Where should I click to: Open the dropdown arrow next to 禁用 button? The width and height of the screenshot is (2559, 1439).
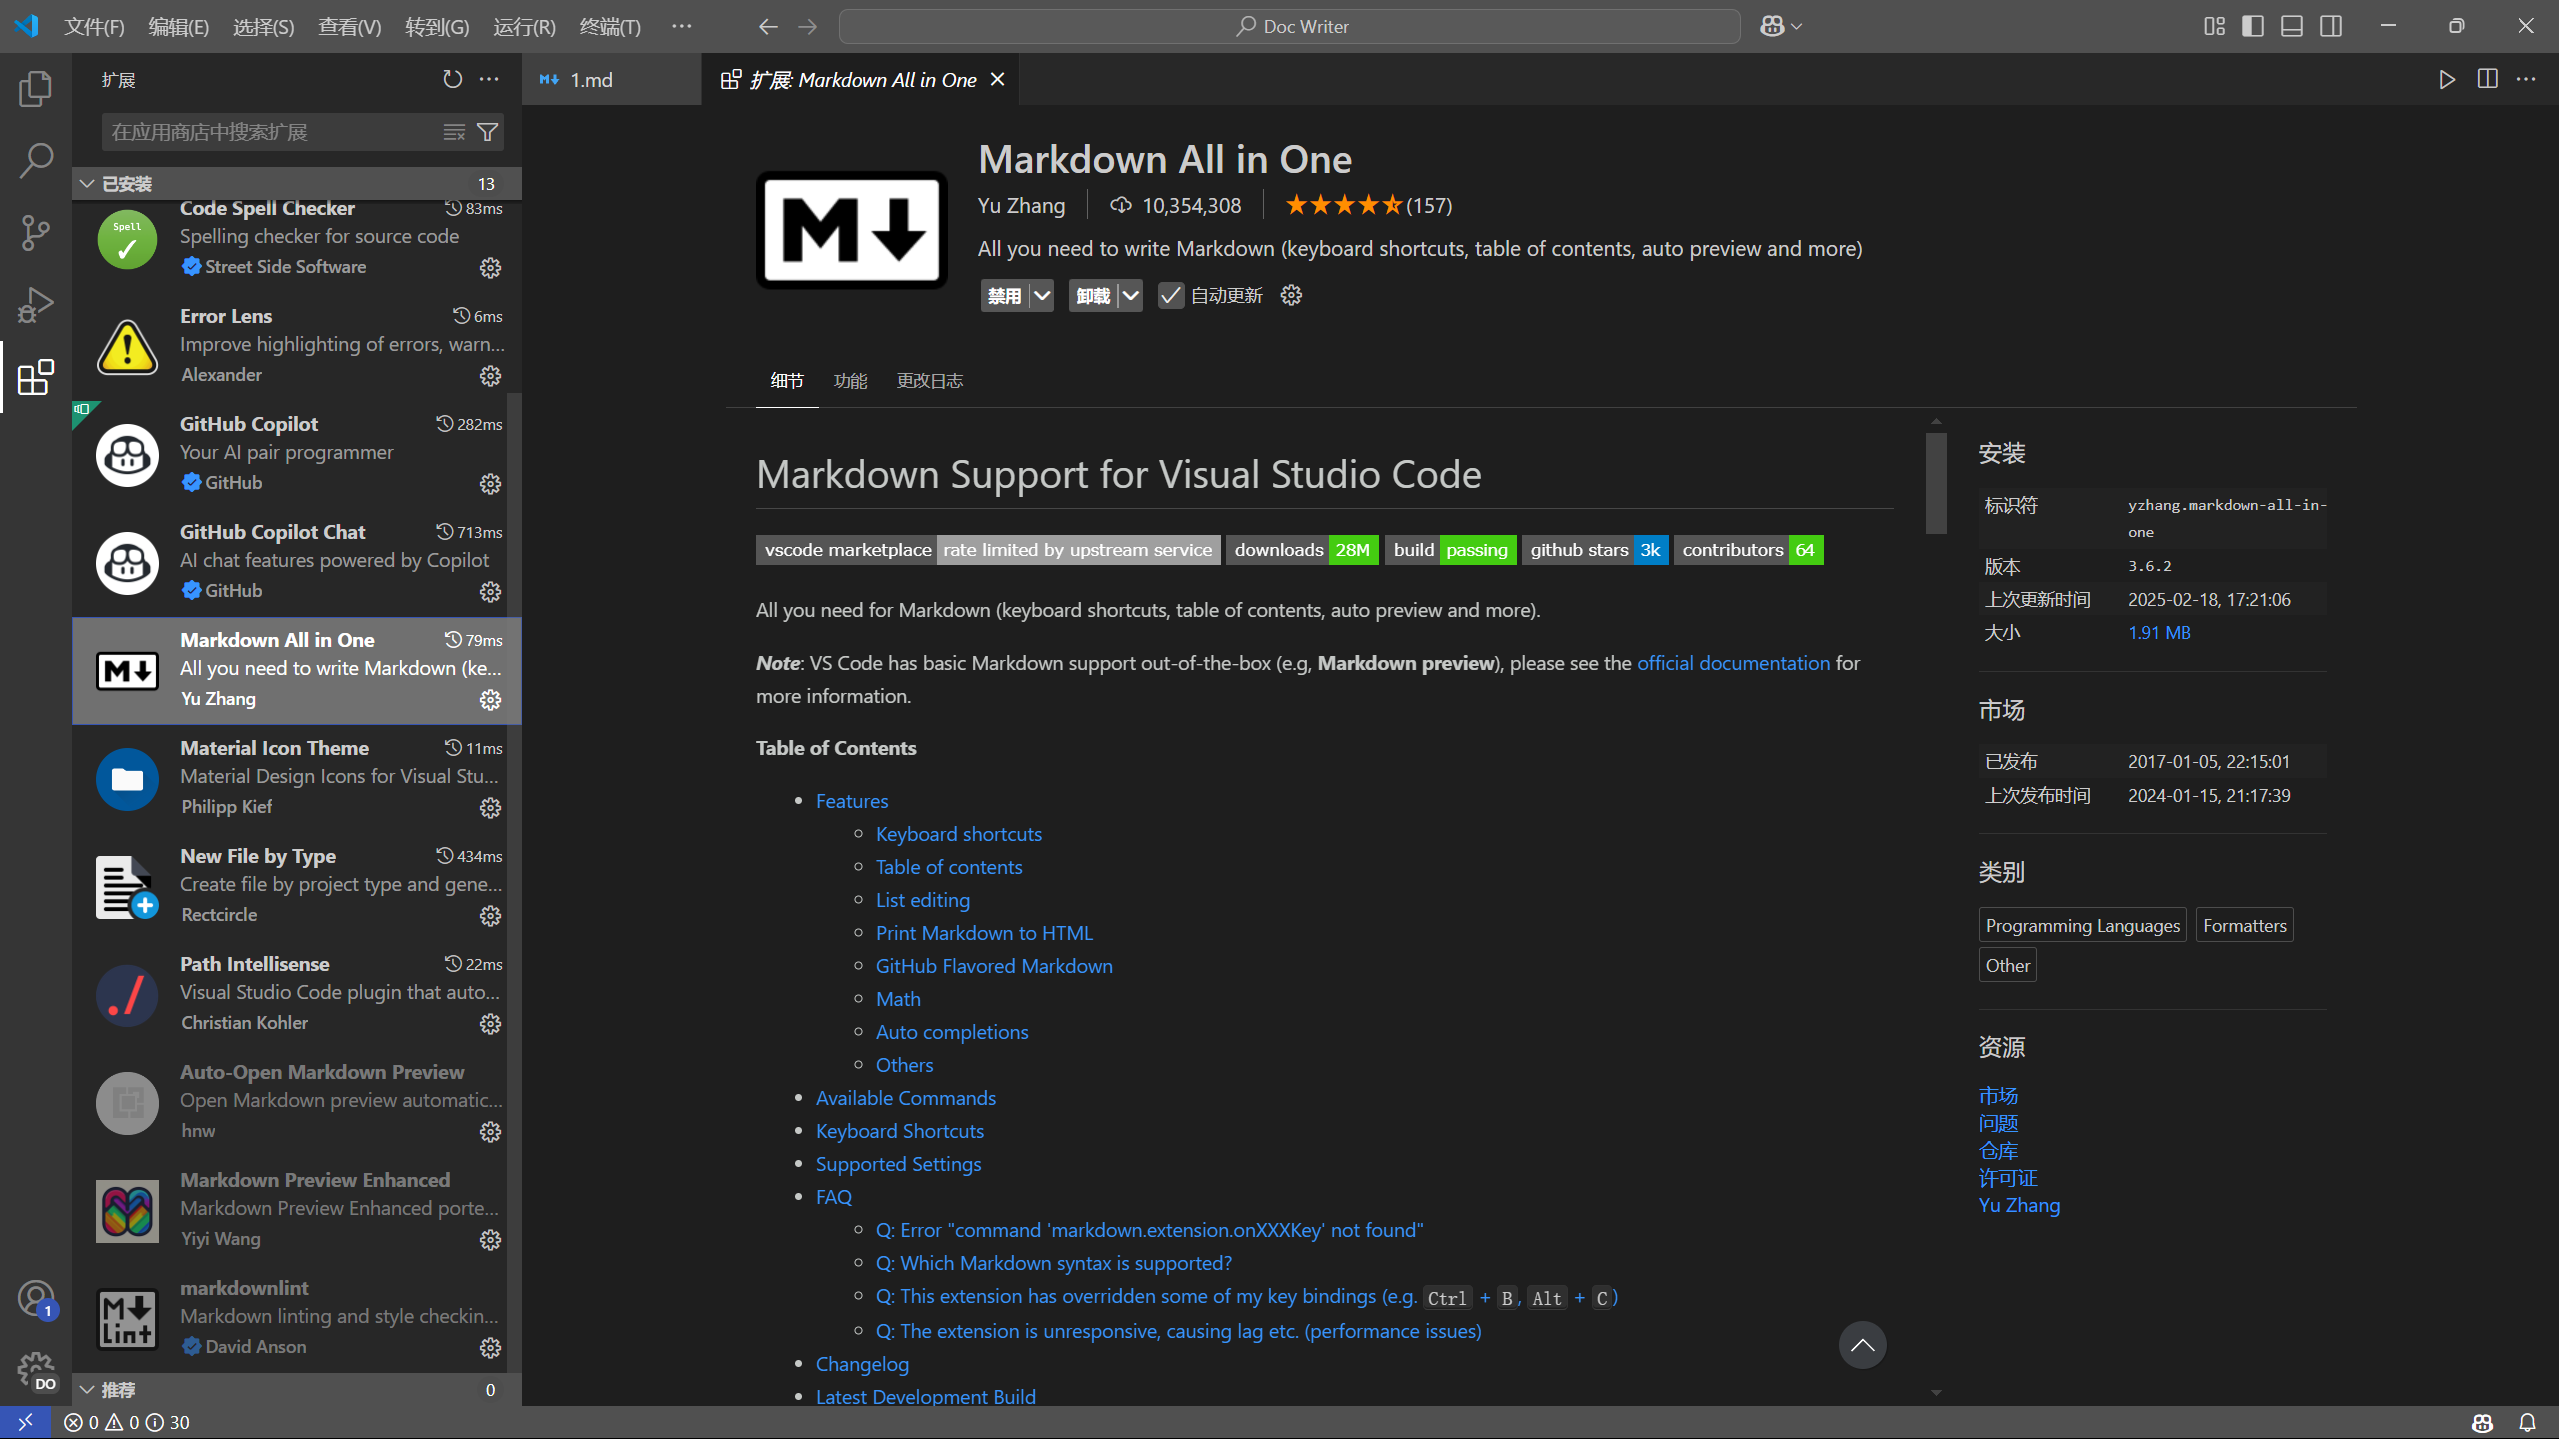tap(1041, 295)
